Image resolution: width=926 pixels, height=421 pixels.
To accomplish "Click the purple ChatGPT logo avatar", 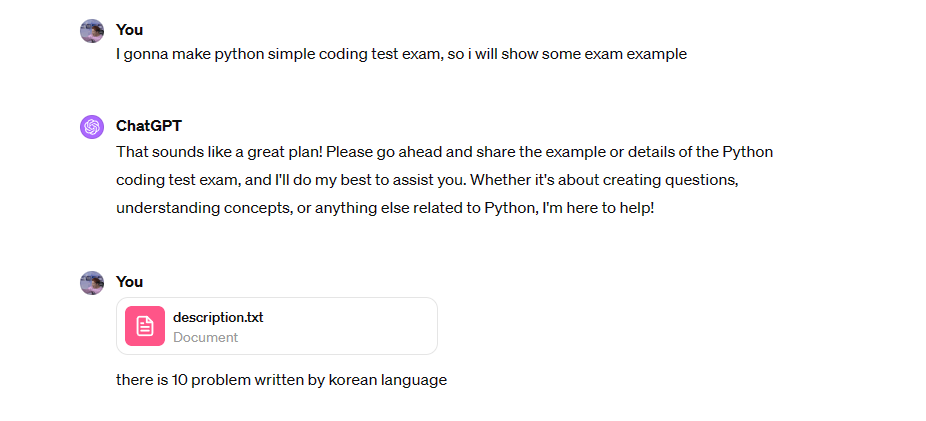I will click(92, 126).
